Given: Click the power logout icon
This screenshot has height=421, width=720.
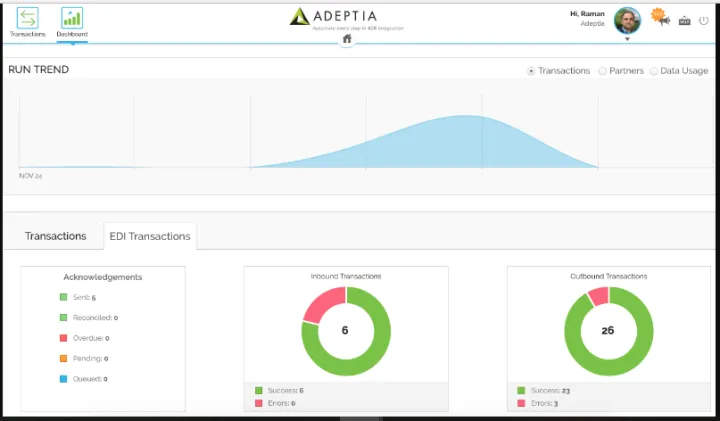Looking at the screenshot, I should tap(703, 20).
